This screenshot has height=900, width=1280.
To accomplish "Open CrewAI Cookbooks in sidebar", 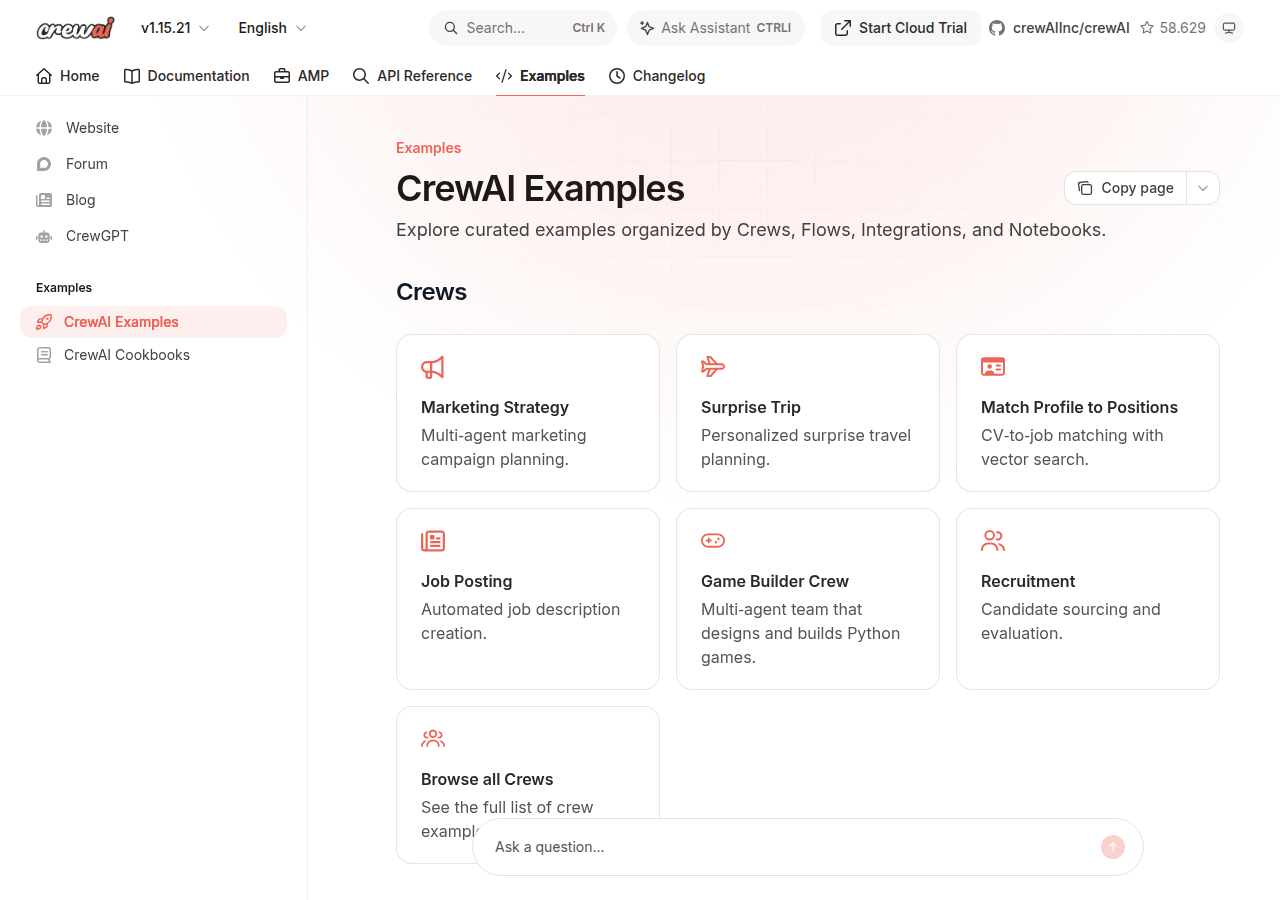I will tap(153, 355).
